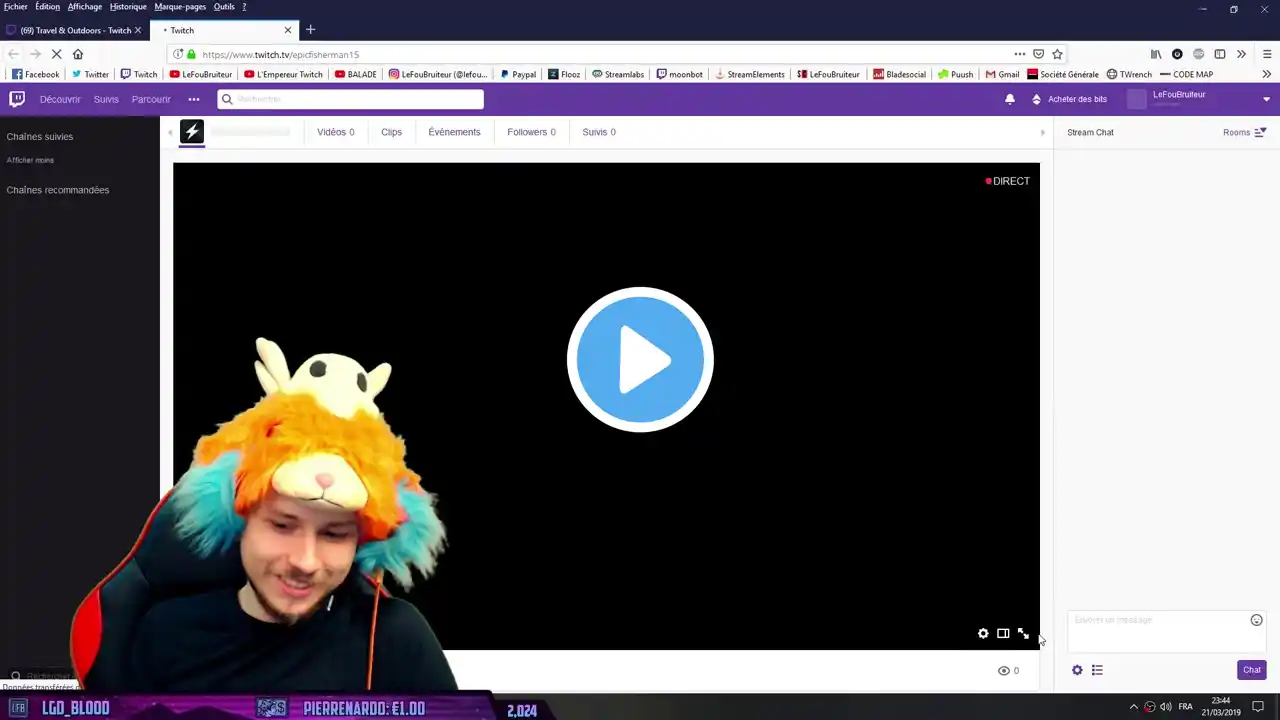Viewport: 1280px width, 720px height.
Task: Save page to Pocket icon
Action: [x=1038, y=54]
